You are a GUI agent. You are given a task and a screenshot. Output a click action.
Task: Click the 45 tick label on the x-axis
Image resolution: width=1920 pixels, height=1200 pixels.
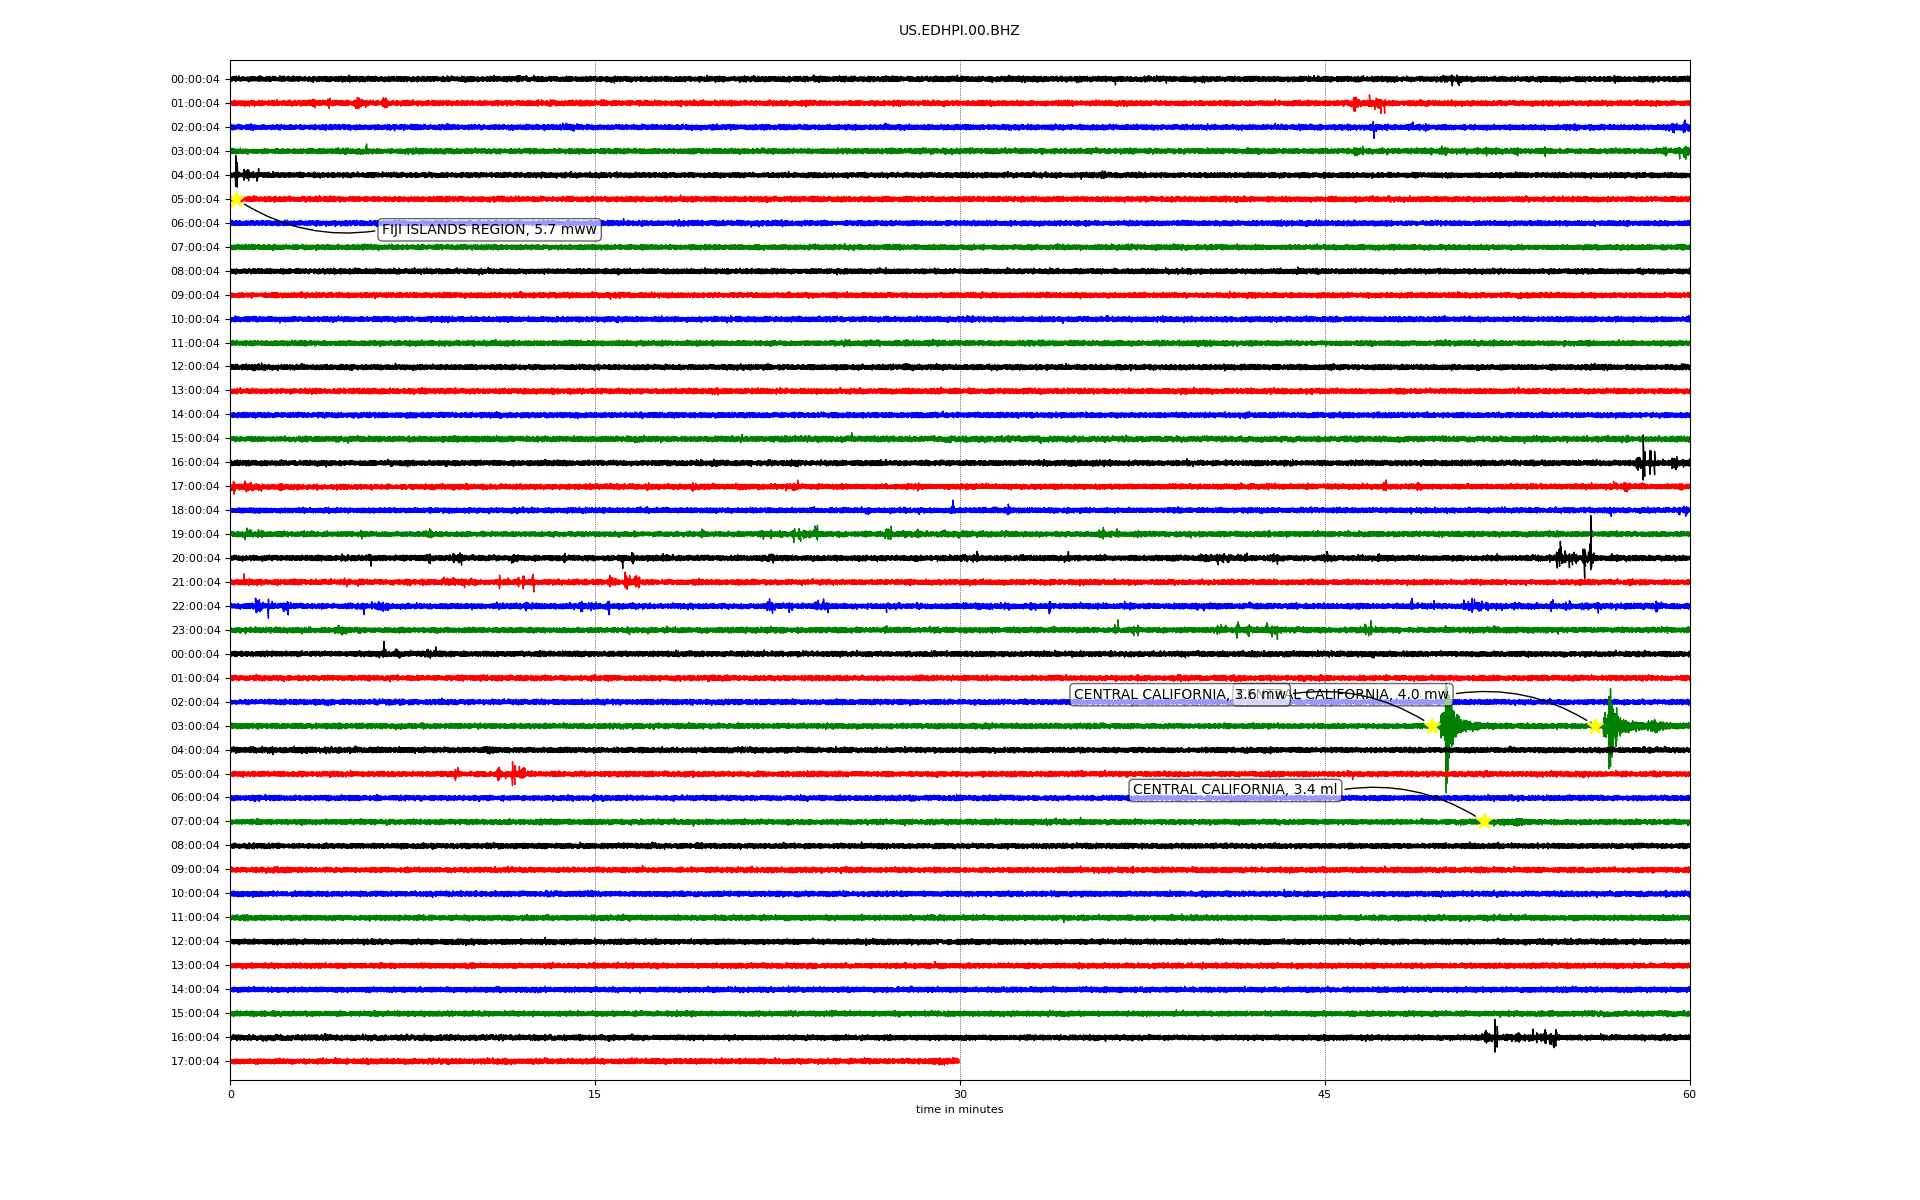tap(1325, 1094)
